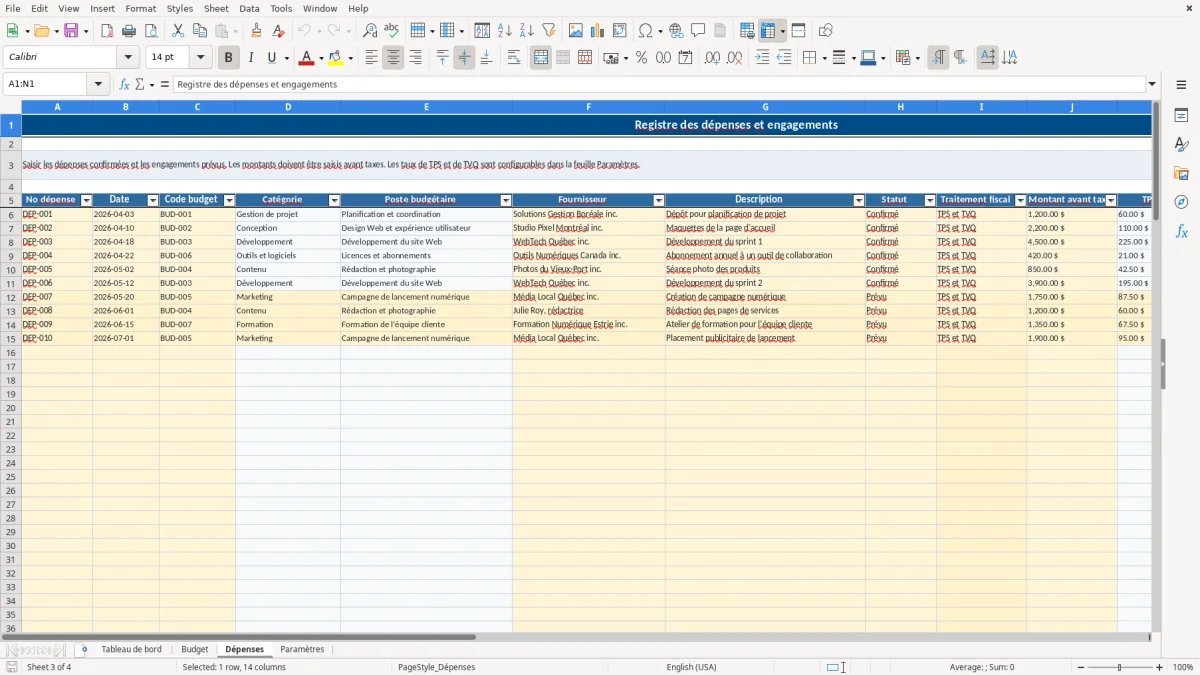
Task: Toggle Underline formatting
Action: pos(271,58)
